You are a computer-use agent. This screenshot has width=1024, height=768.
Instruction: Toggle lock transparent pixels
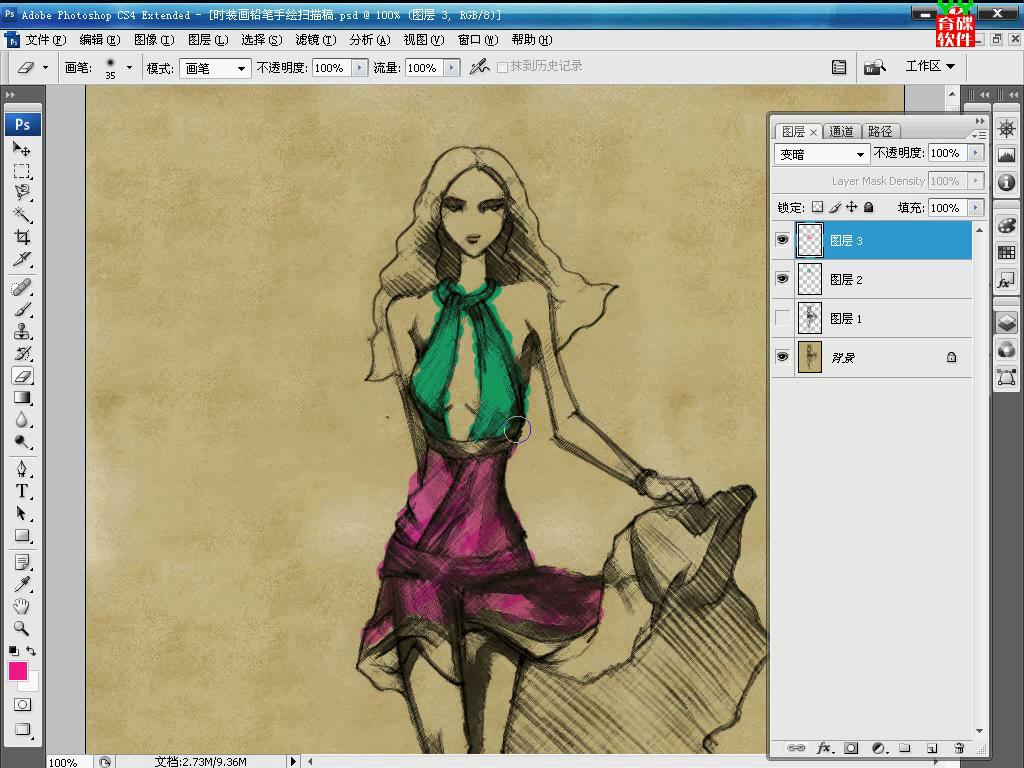pyautogui.click(x=817, y=207)
